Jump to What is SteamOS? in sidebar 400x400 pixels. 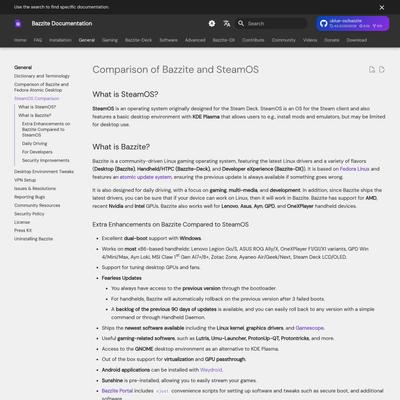tap(37, 107)
